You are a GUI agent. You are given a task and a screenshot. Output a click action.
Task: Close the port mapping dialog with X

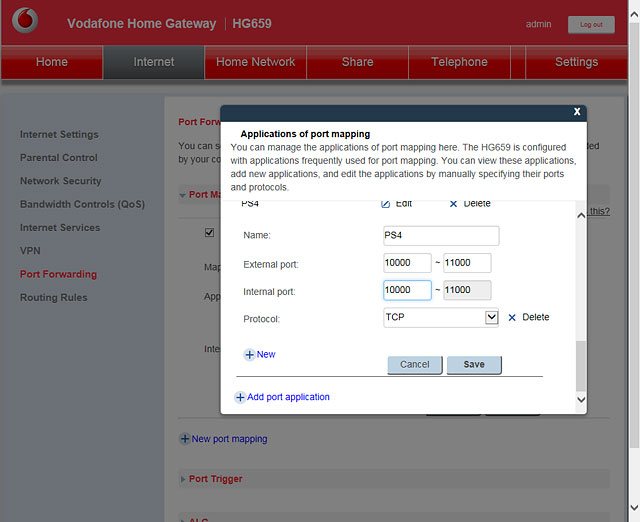[x=577, y=112]
